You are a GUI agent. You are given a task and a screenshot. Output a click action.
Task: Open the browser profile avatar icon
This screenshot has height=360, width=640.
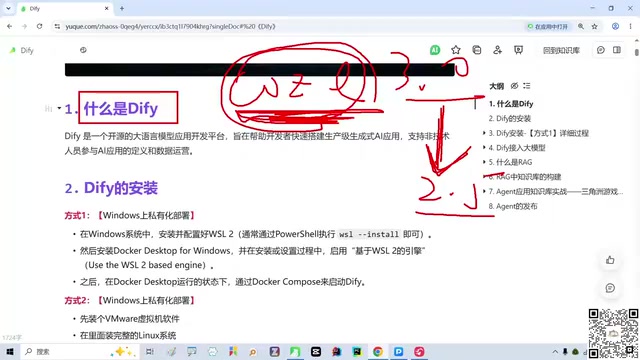(615, 26)
